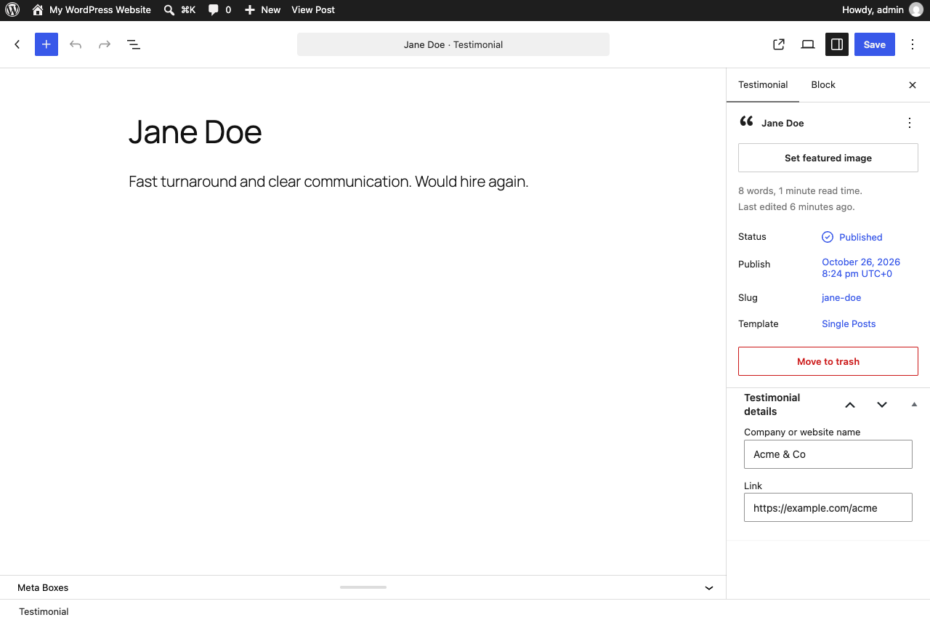Close the settings sidebar
This screenshot has width=930, height=620.
[x=912, y=85]
